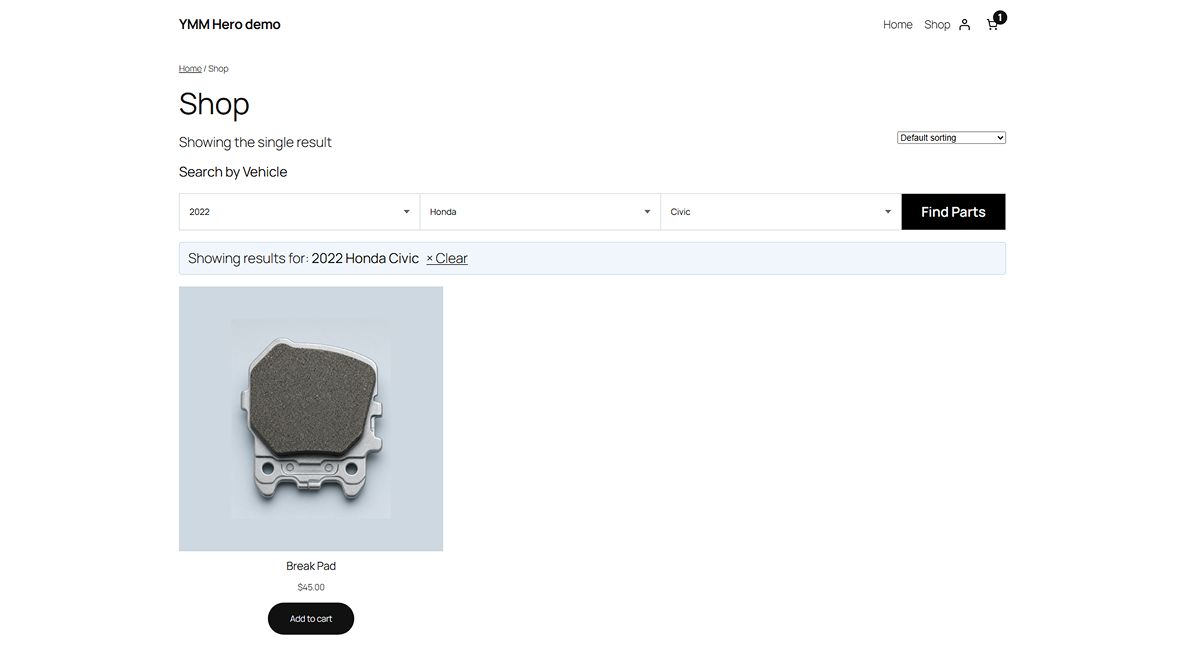Viewport: 1185px width, 660px height.
Task: Click '2022 Honda Civic' results text
Action: pyautogui.click(x=365, y=259)
